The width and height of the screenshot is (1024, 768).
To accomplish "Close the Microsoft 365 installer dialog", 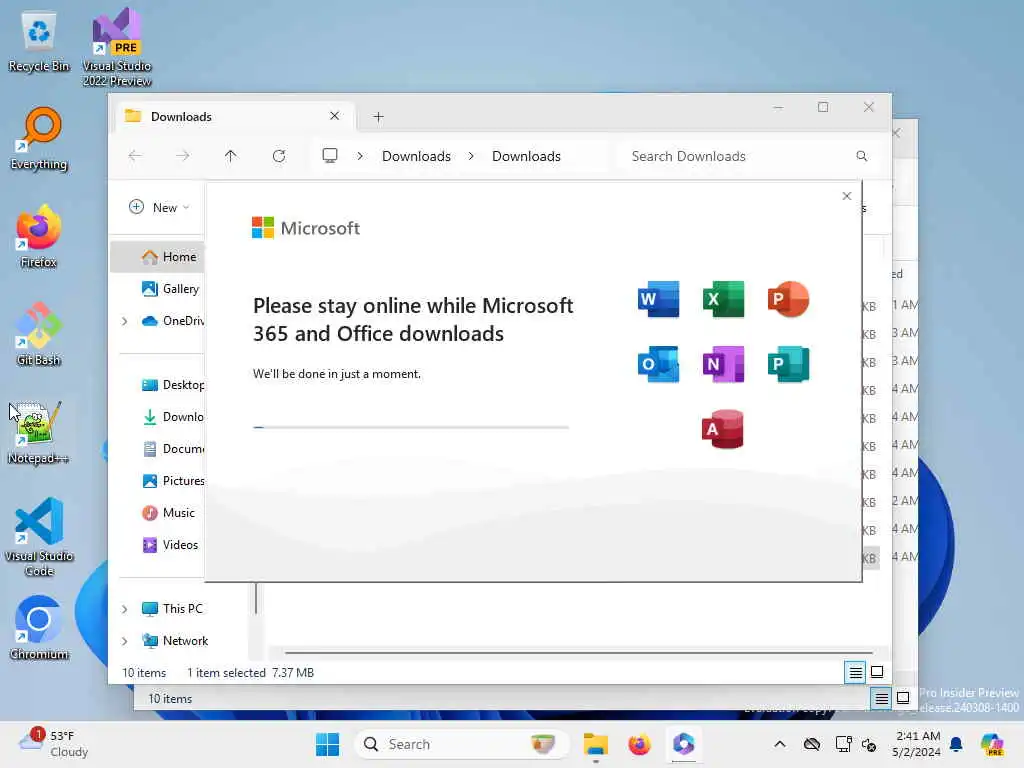I will [846, 196].
